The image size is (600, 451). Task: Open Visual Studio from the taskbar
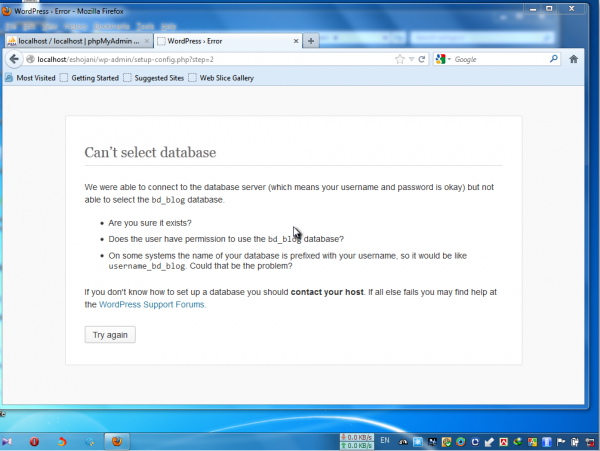[x=7, y=442]
